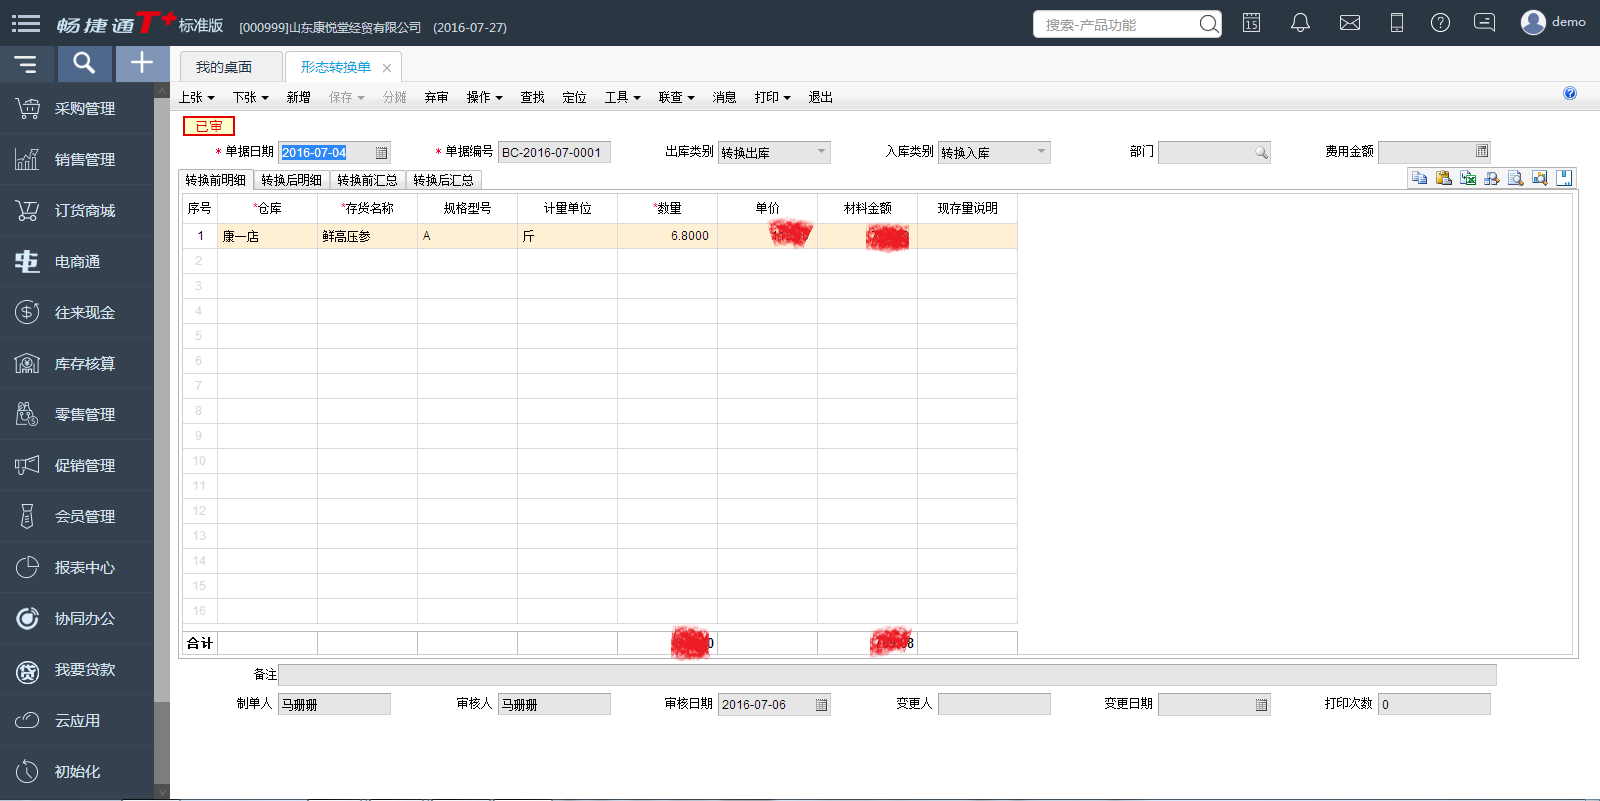Expand the 出库类别 dropdown
Viewport: 1600px width, 801px height.
821,152
